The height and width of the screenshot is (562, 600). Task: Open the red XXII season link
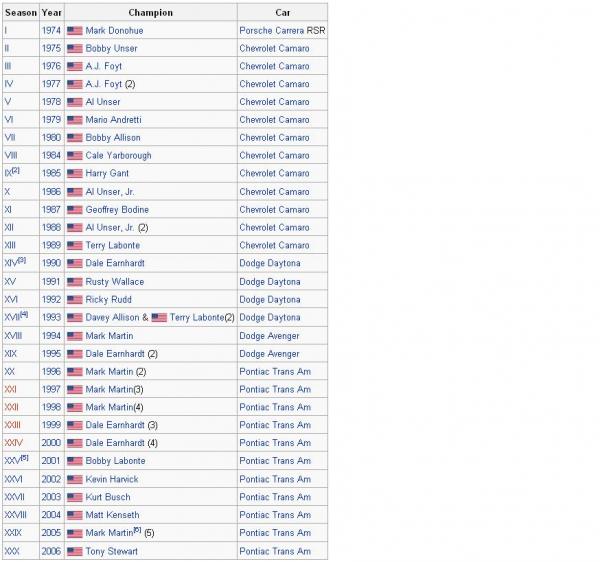click(11, 407)
